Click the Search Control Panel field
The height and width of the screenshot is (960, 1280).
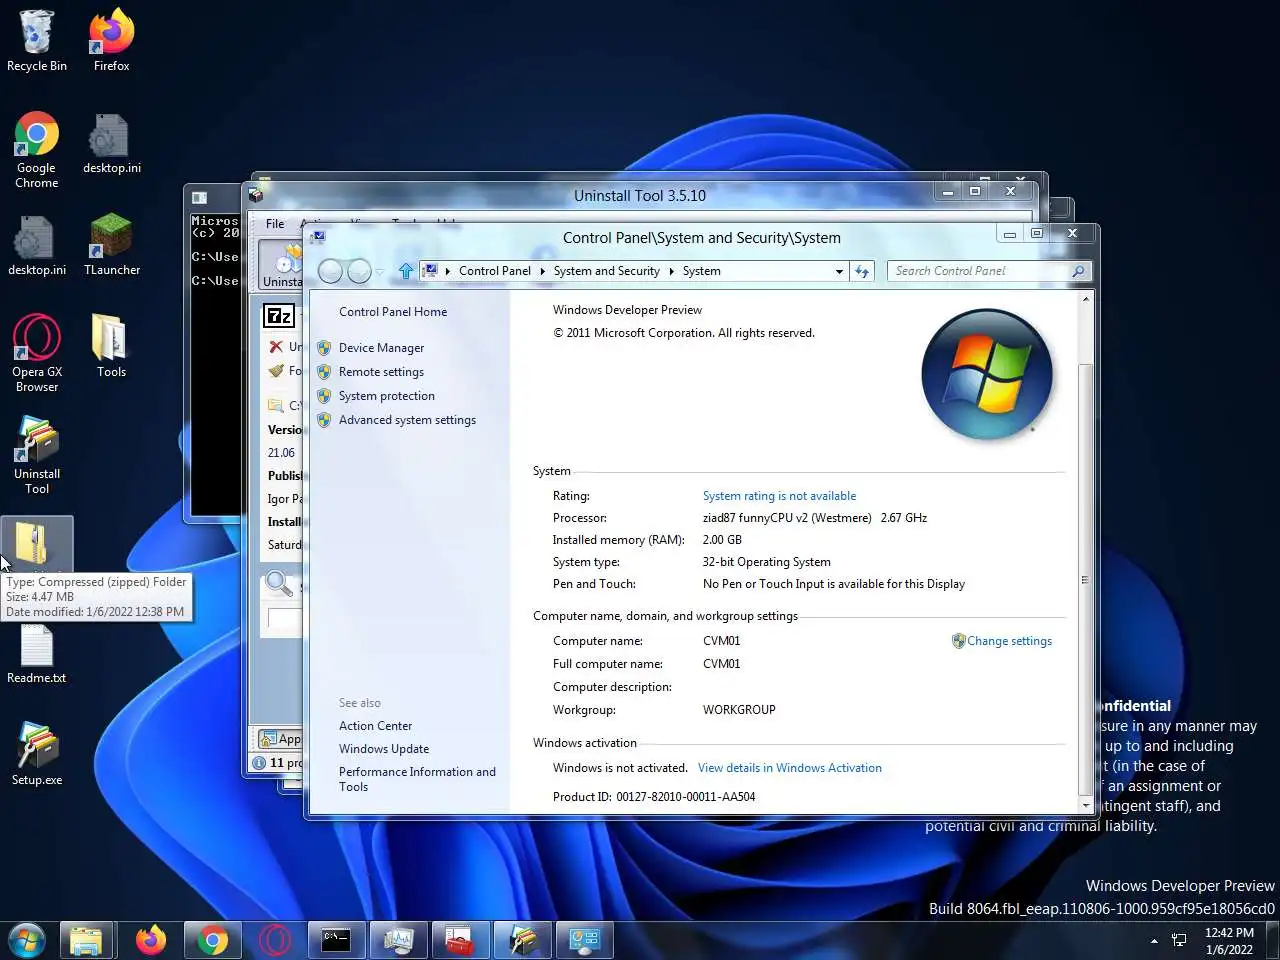click(978, 271)
